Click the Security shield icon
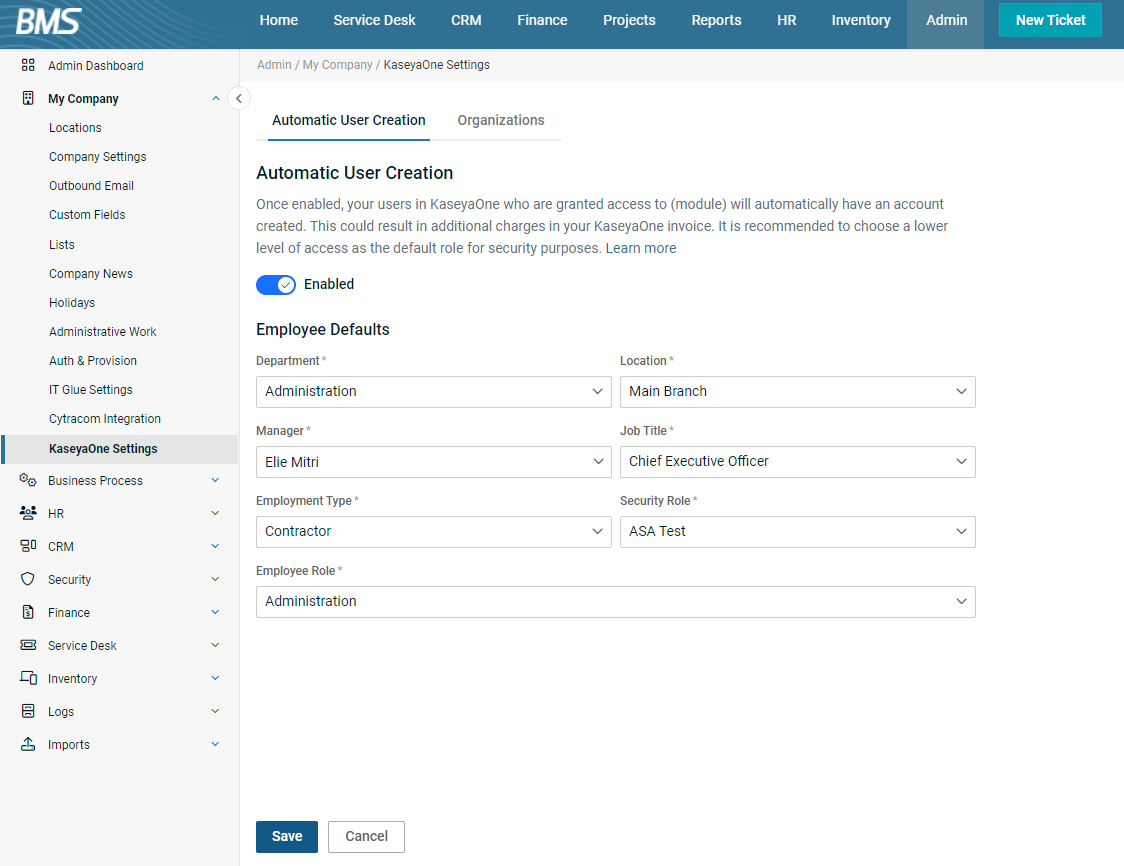The image size is (1124, 866). pyautogui.click(x=28, y=579)
